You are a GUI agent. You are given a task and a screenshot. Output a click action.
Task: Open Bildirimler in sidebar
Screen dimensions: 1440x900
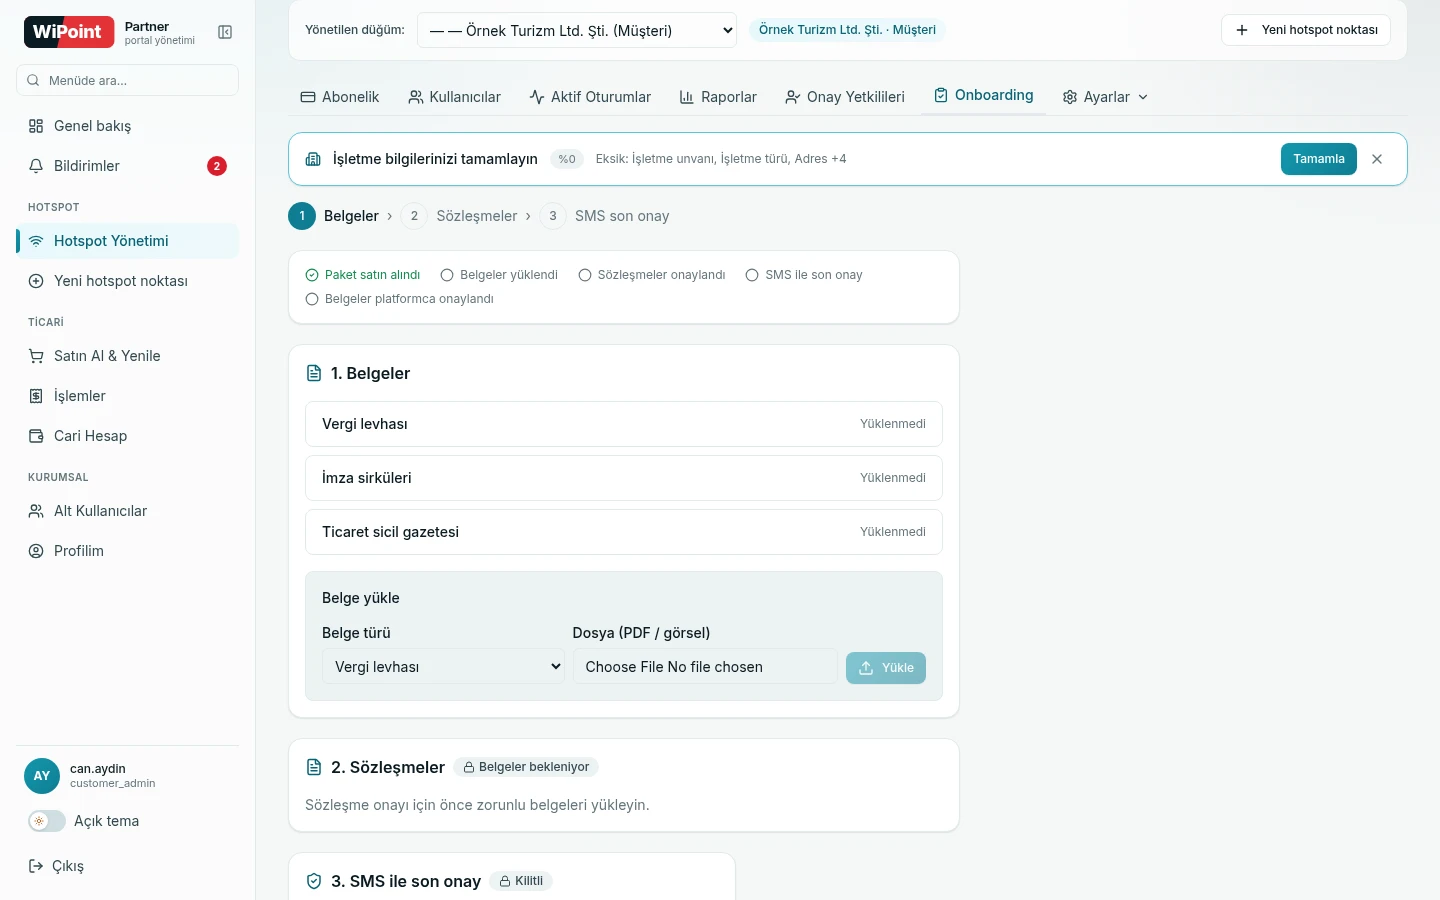pos(127,166)
